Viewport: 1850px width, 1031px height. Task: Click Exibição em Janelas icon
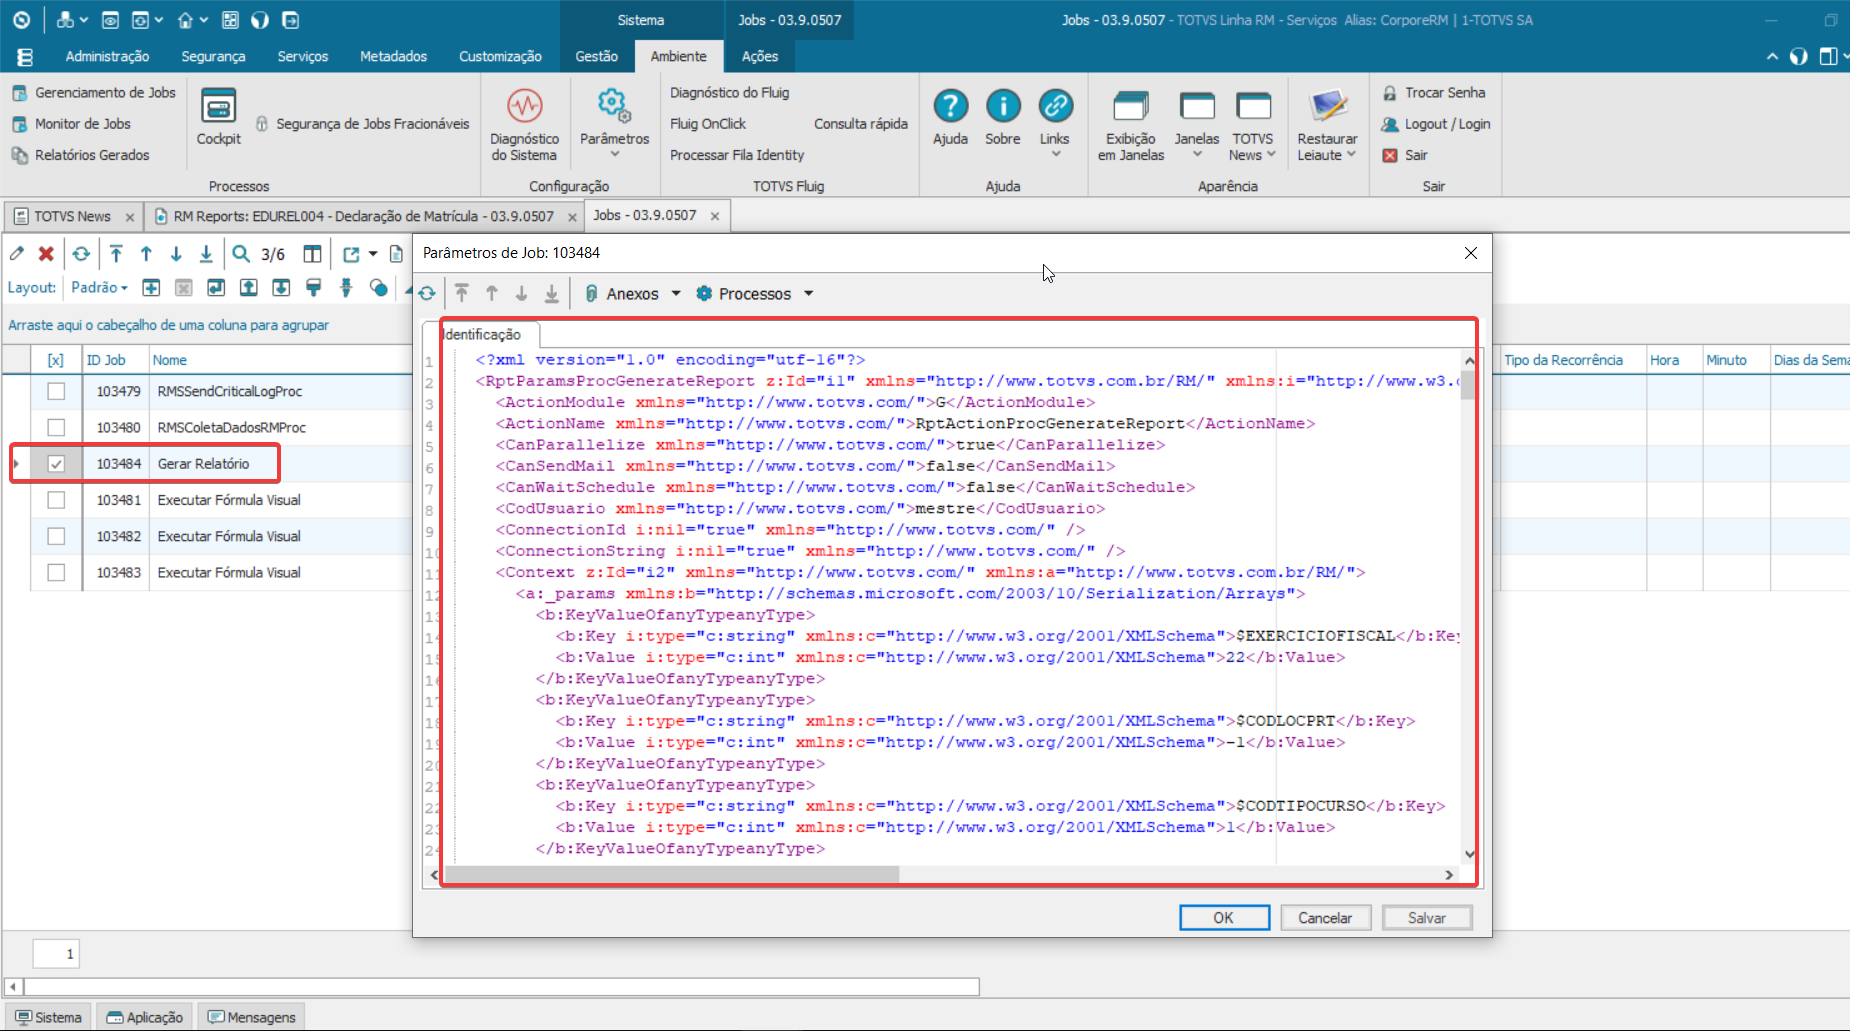click(1131, 125)
